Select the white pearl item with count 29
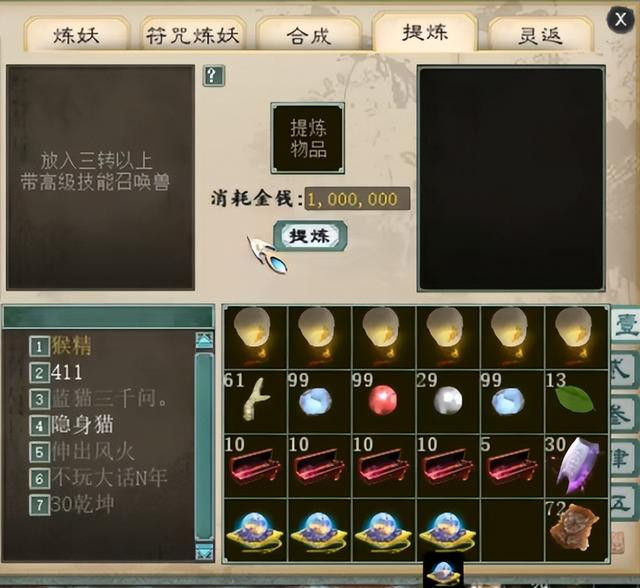The width and height of the screenshot is (640, 588). tap(448, 402)
